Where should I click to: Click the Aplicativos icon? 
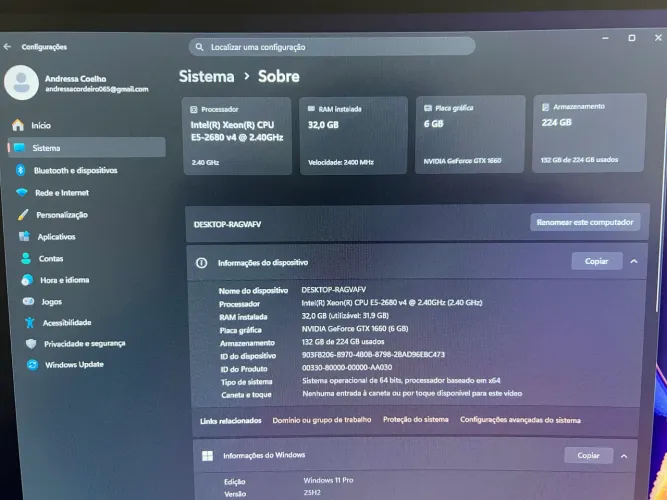coord(24,236)
